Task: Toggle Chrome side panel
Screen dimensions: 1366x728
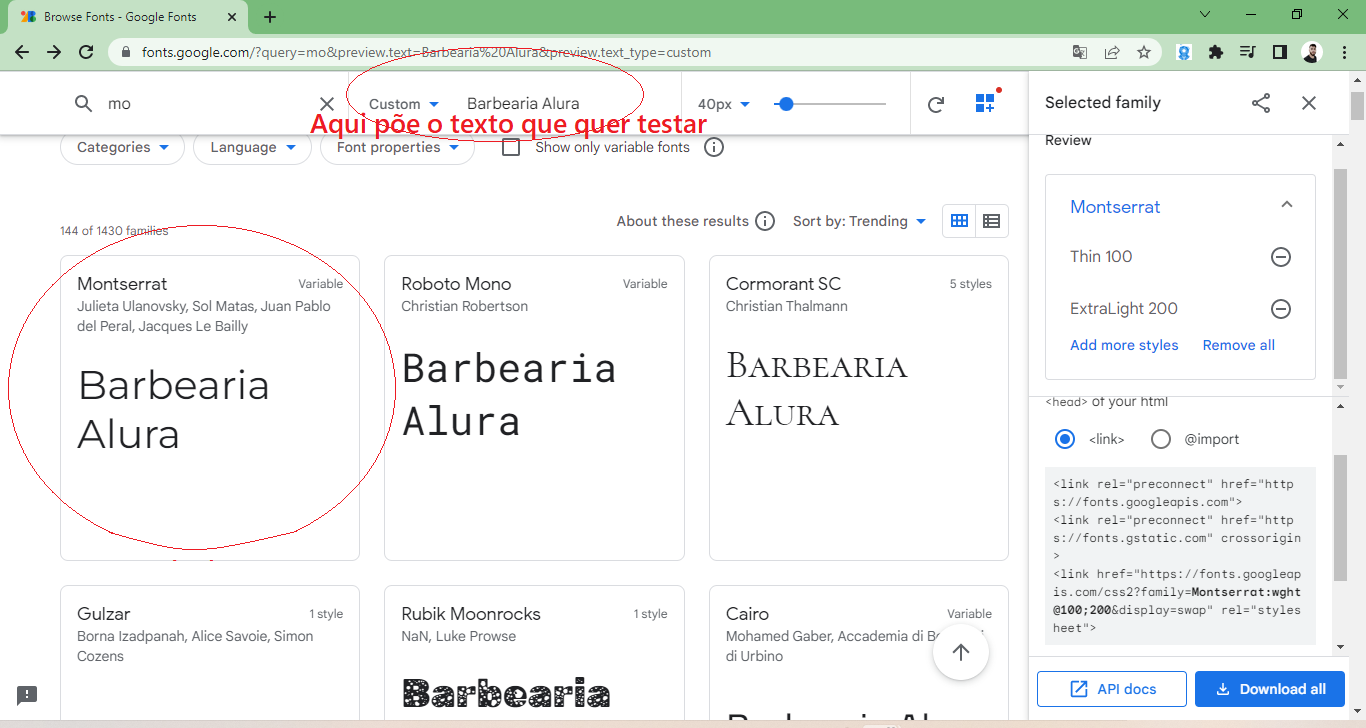Action: (1279, 52)
